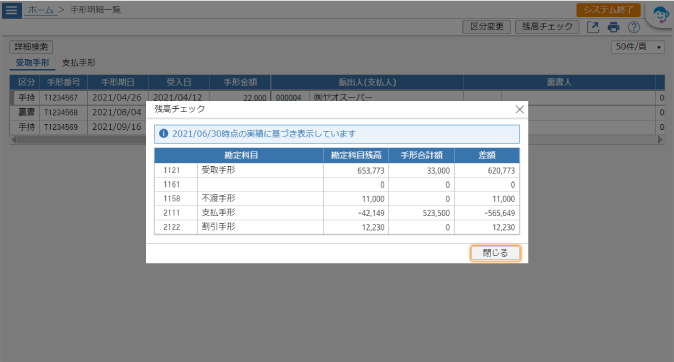This screenshot has width=674, height=362.
Task: Click the 区分変更 button
Action: (487, 27)
